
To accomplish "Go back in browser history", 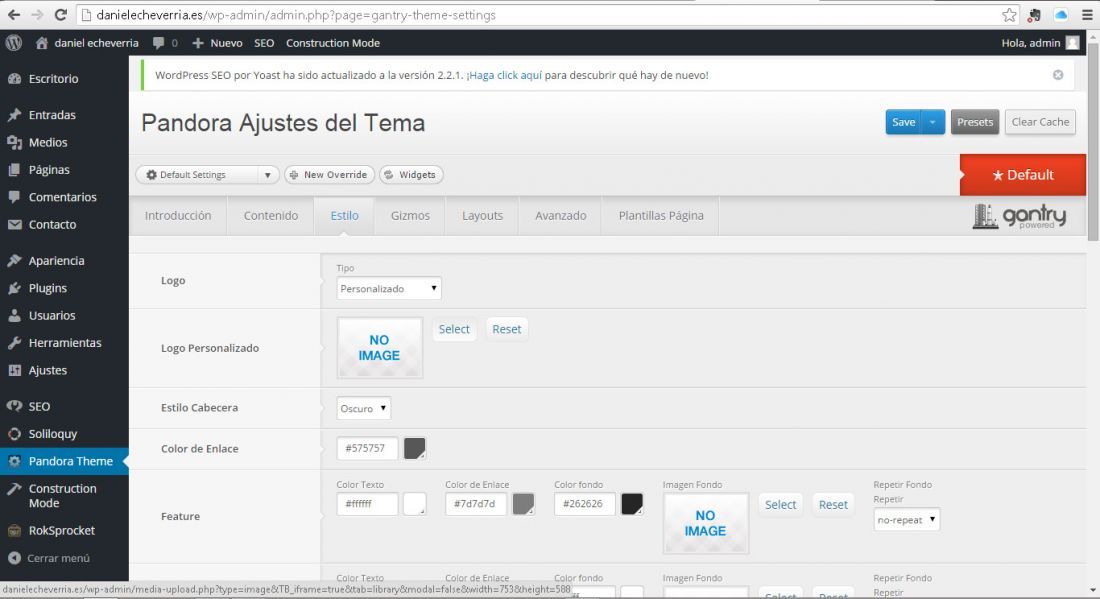I will (x=14, y=15).
